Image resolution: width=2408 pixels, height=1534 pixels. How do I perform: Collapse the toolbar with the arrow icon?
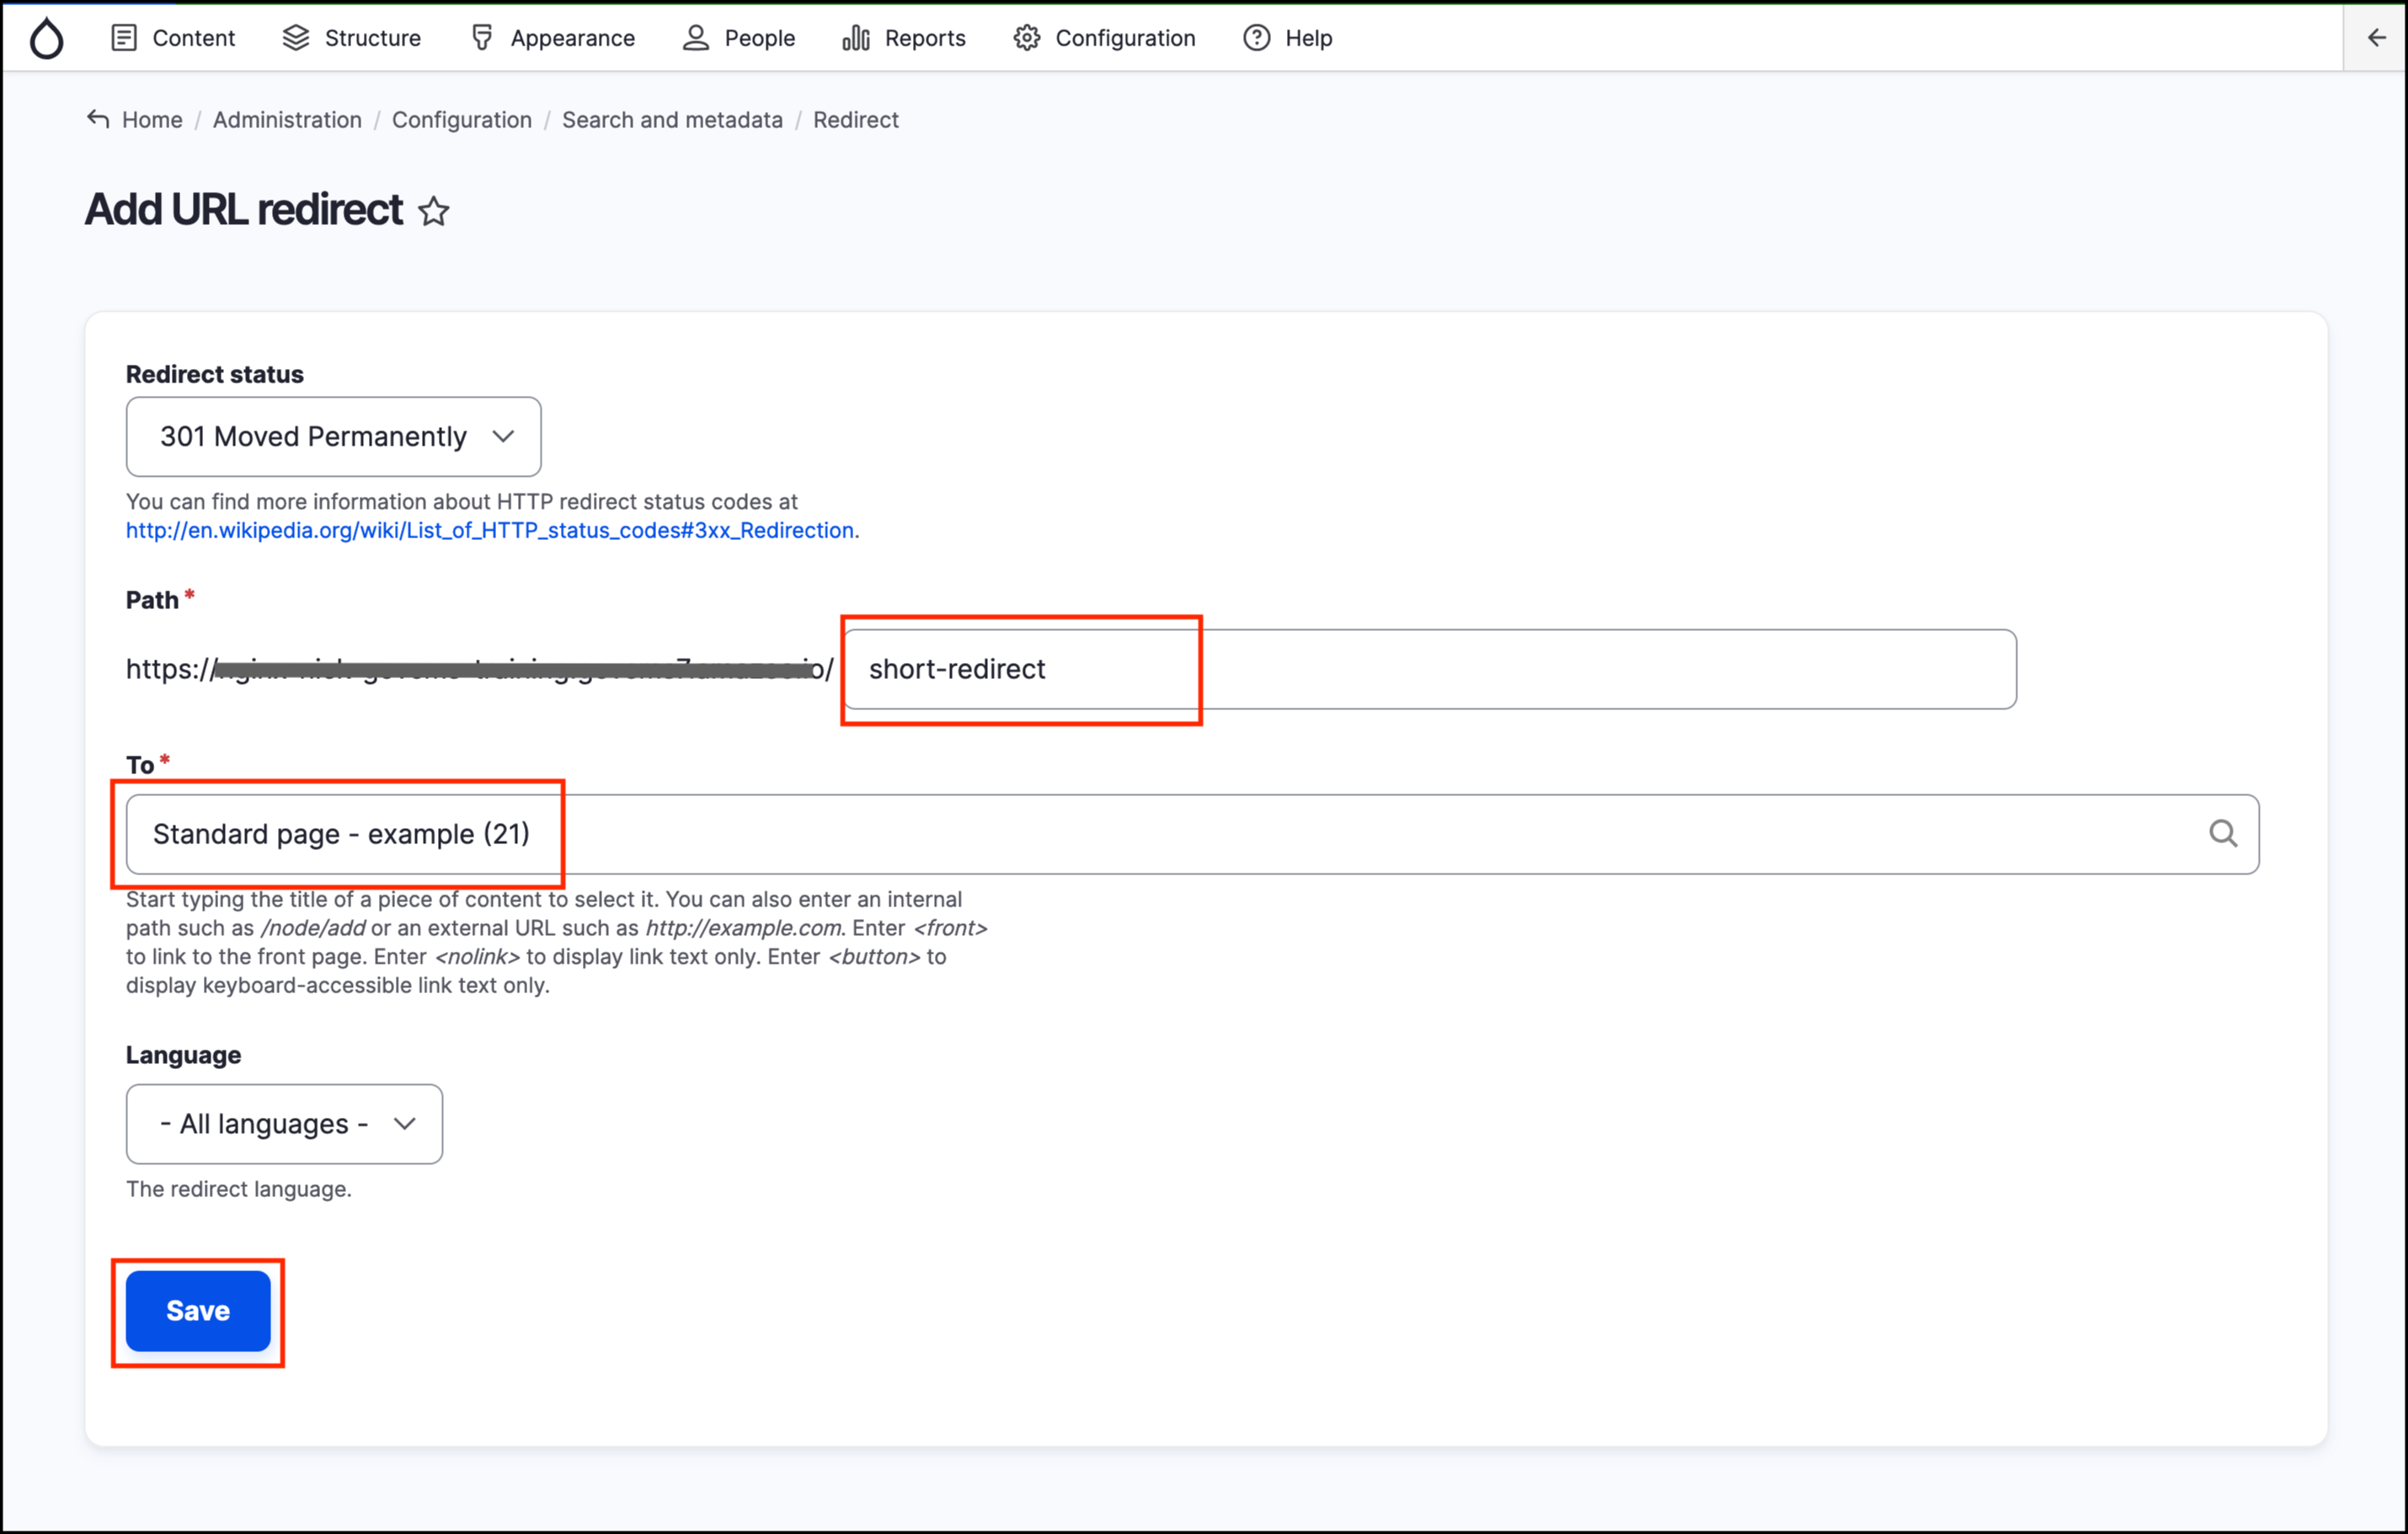point(2376,38)
